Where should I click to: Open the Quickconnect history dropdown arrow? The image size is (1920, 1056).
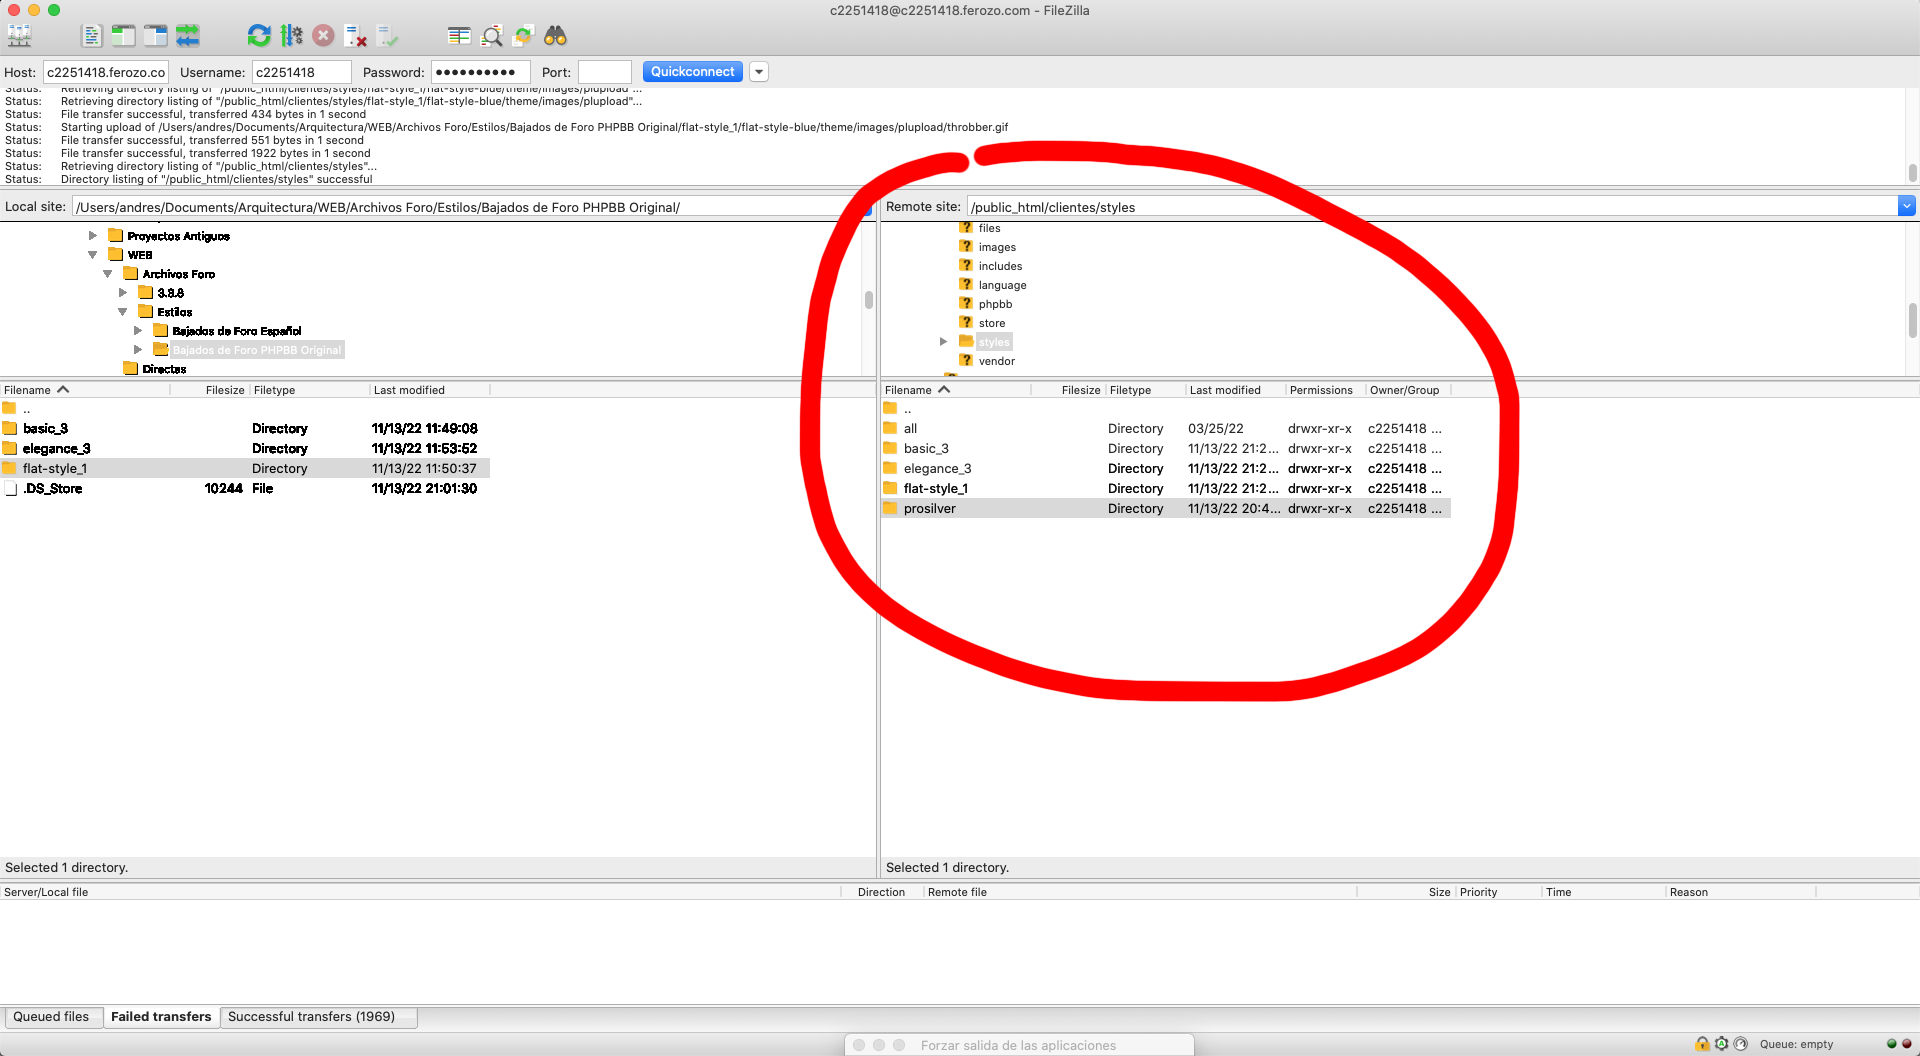[x=759, y=72]
